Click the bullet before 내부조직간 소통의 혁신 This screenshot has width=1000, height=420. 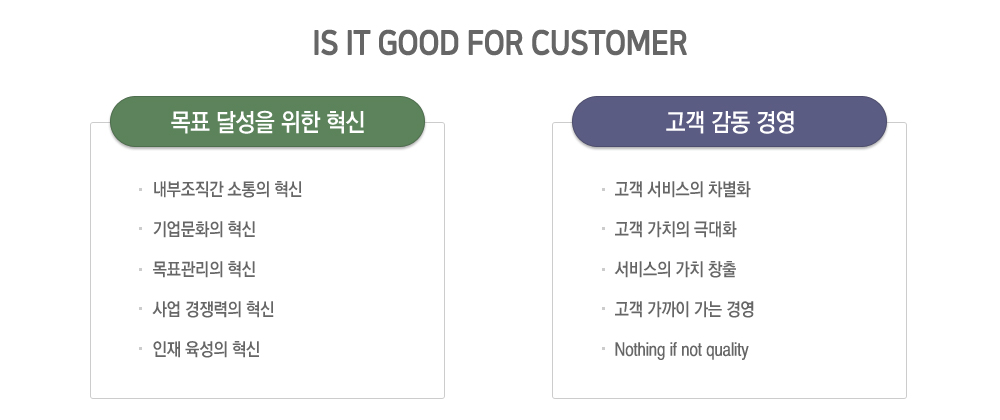point(140,189)
